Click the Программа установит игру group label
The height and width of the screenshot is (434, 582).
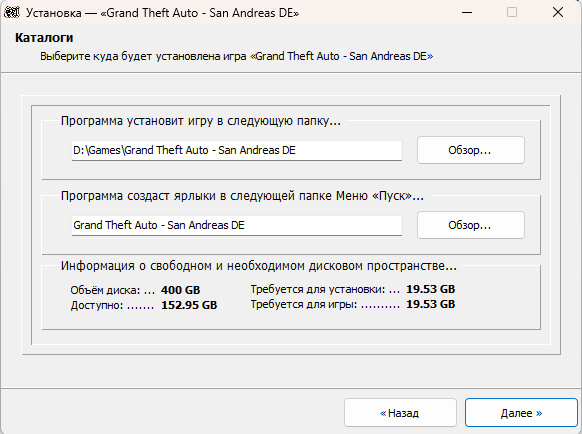click(x=201, y=121)
